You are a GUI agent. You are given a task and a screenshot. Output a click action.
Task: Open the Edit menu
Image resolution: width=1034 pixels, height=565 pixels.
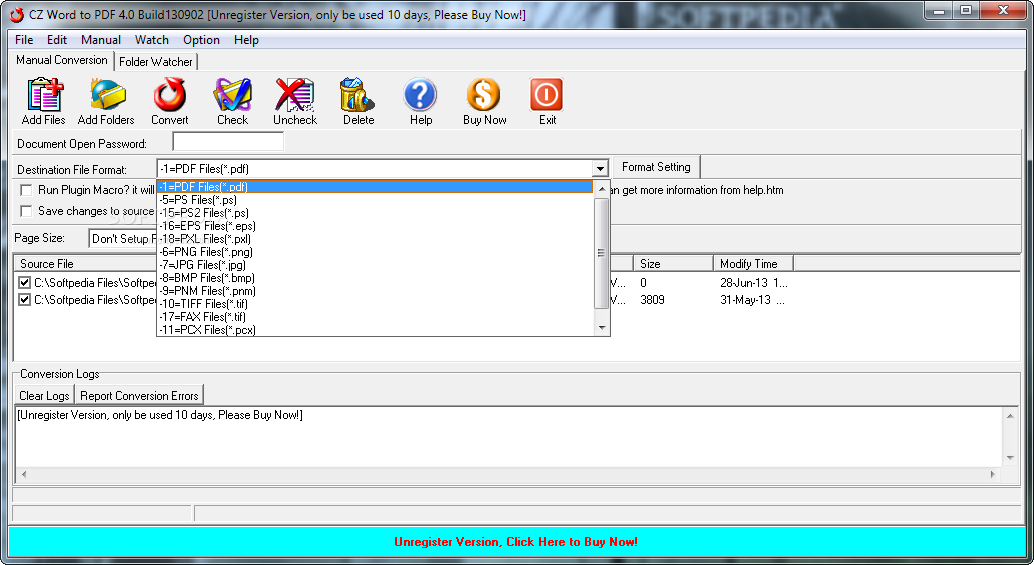click(57, 40)
